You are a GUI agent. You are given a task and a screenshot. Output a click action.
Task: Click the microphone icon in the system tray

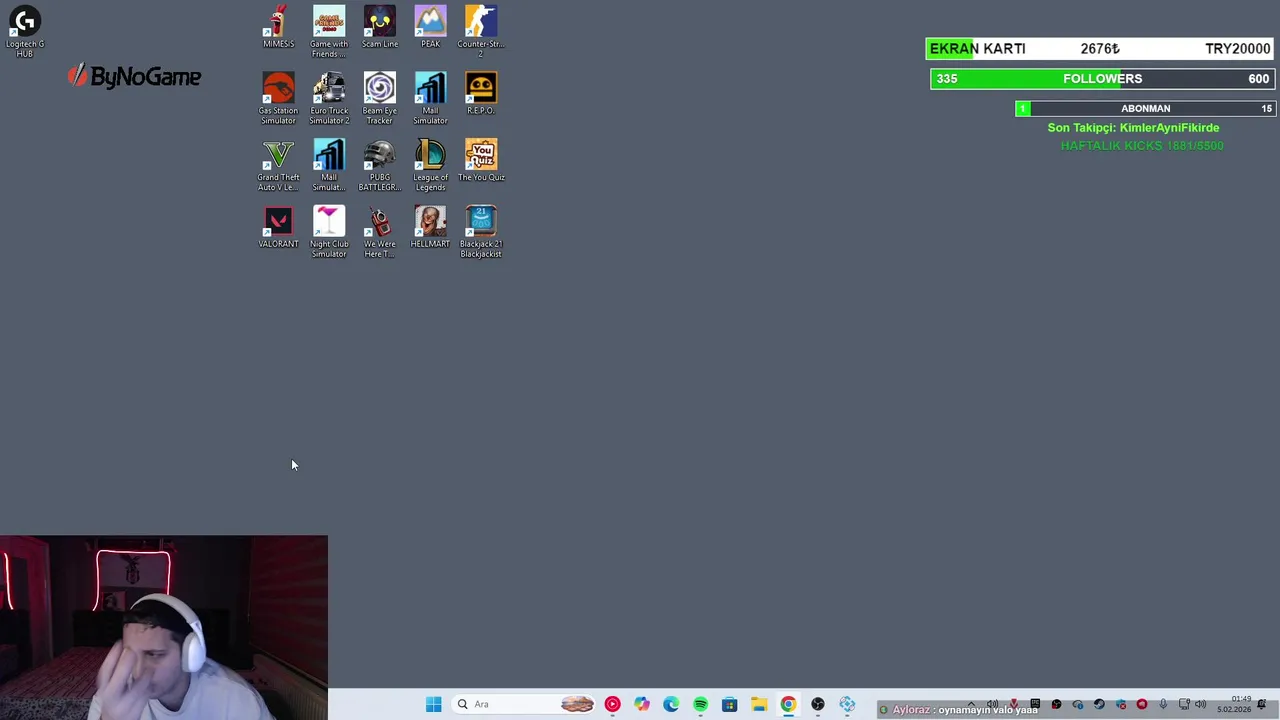click(x=1163, y=704)
